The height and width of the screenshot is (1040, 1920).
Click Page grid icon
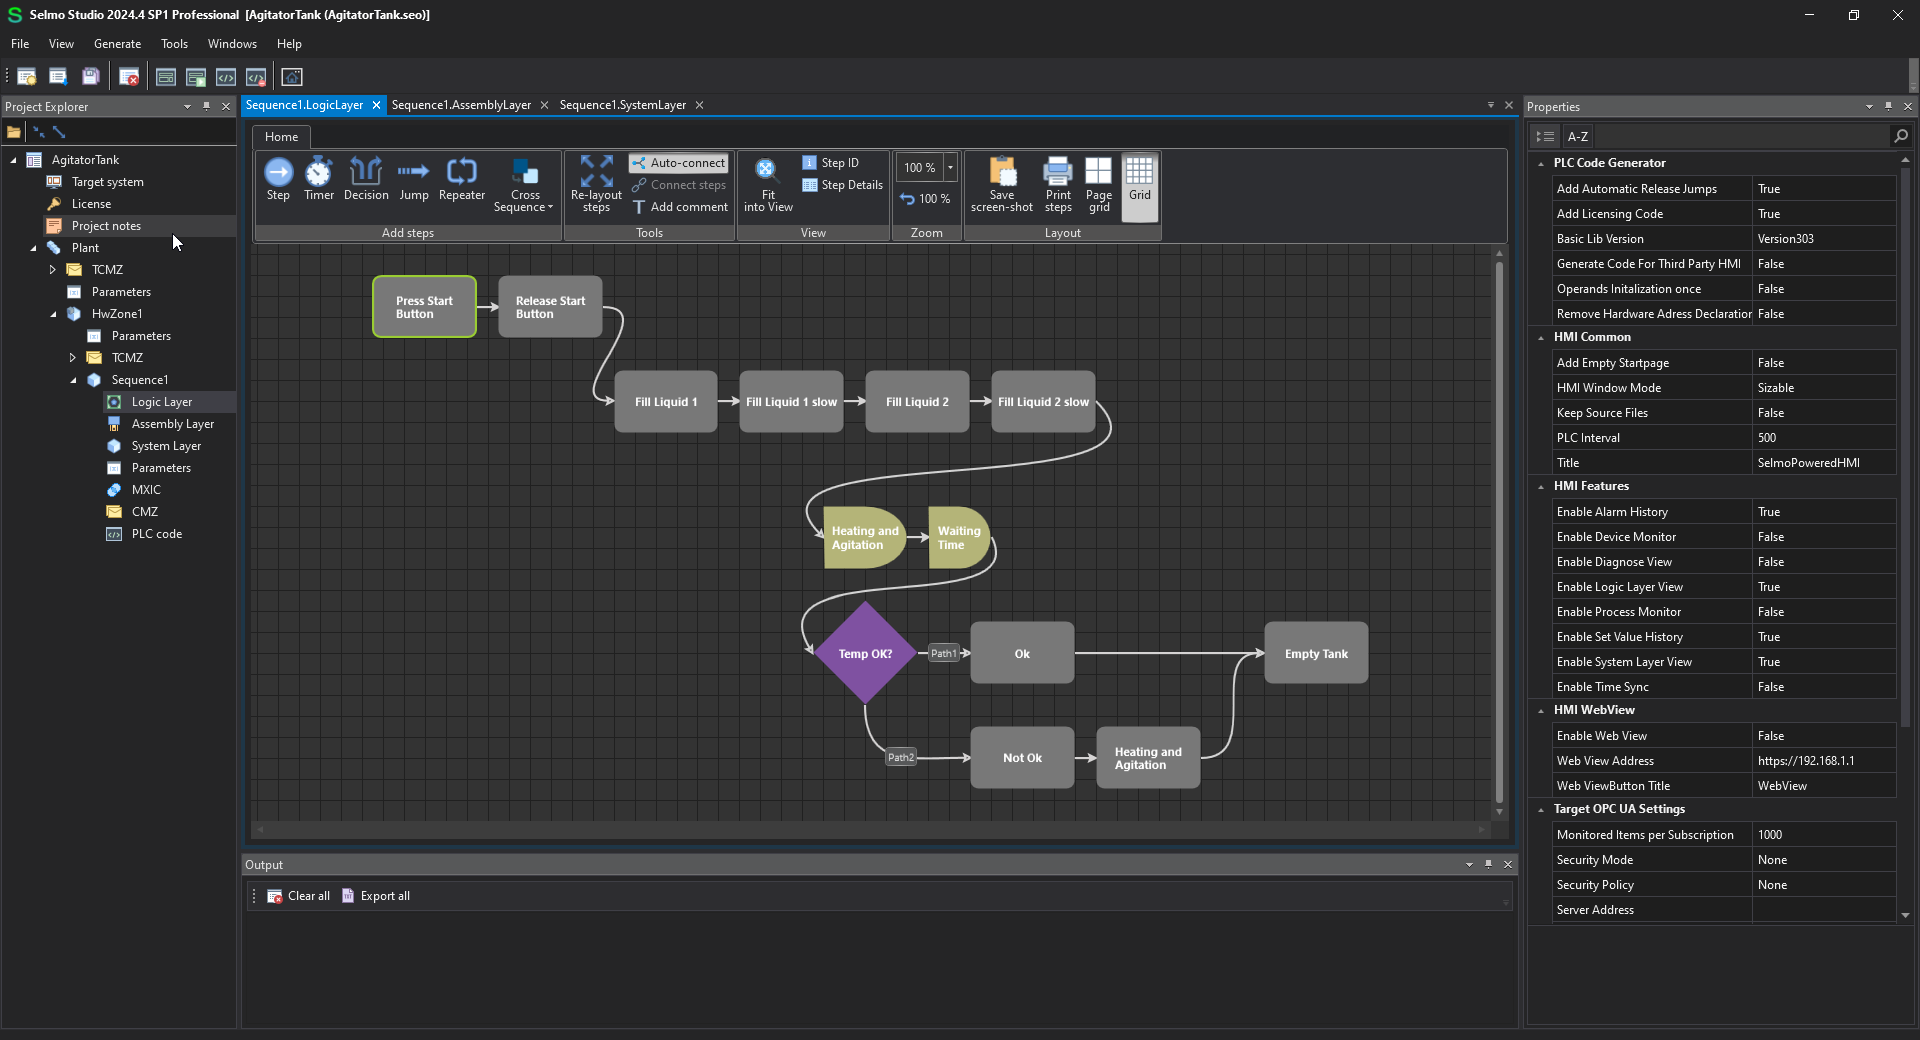click(1099, 185)
